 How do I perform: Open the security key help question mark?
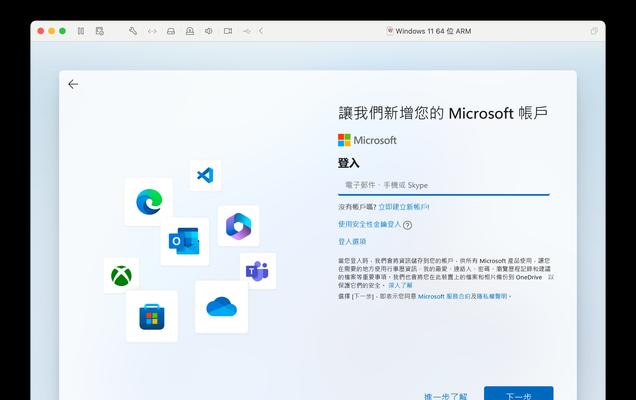tap(408, 225)
